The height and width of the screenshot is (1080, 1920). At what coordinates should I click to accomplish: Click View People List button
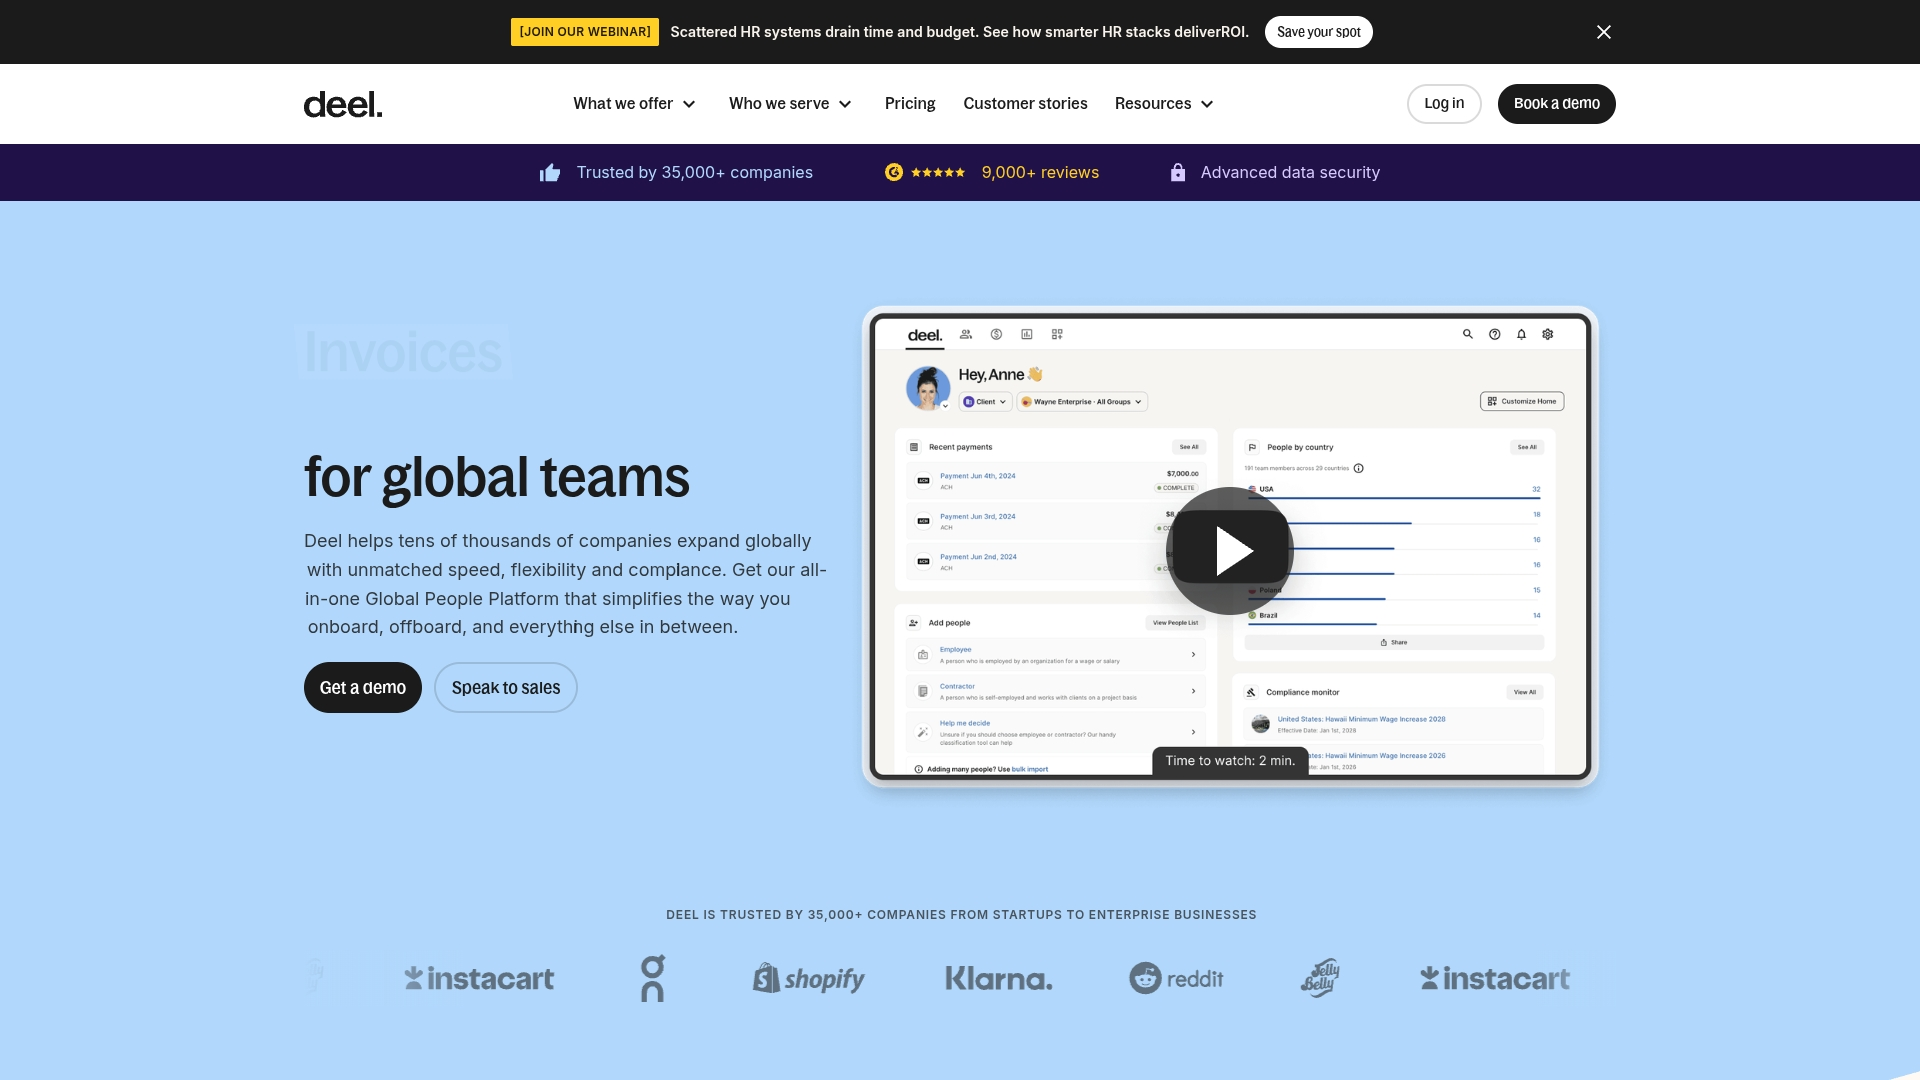tap(1175, 623)
